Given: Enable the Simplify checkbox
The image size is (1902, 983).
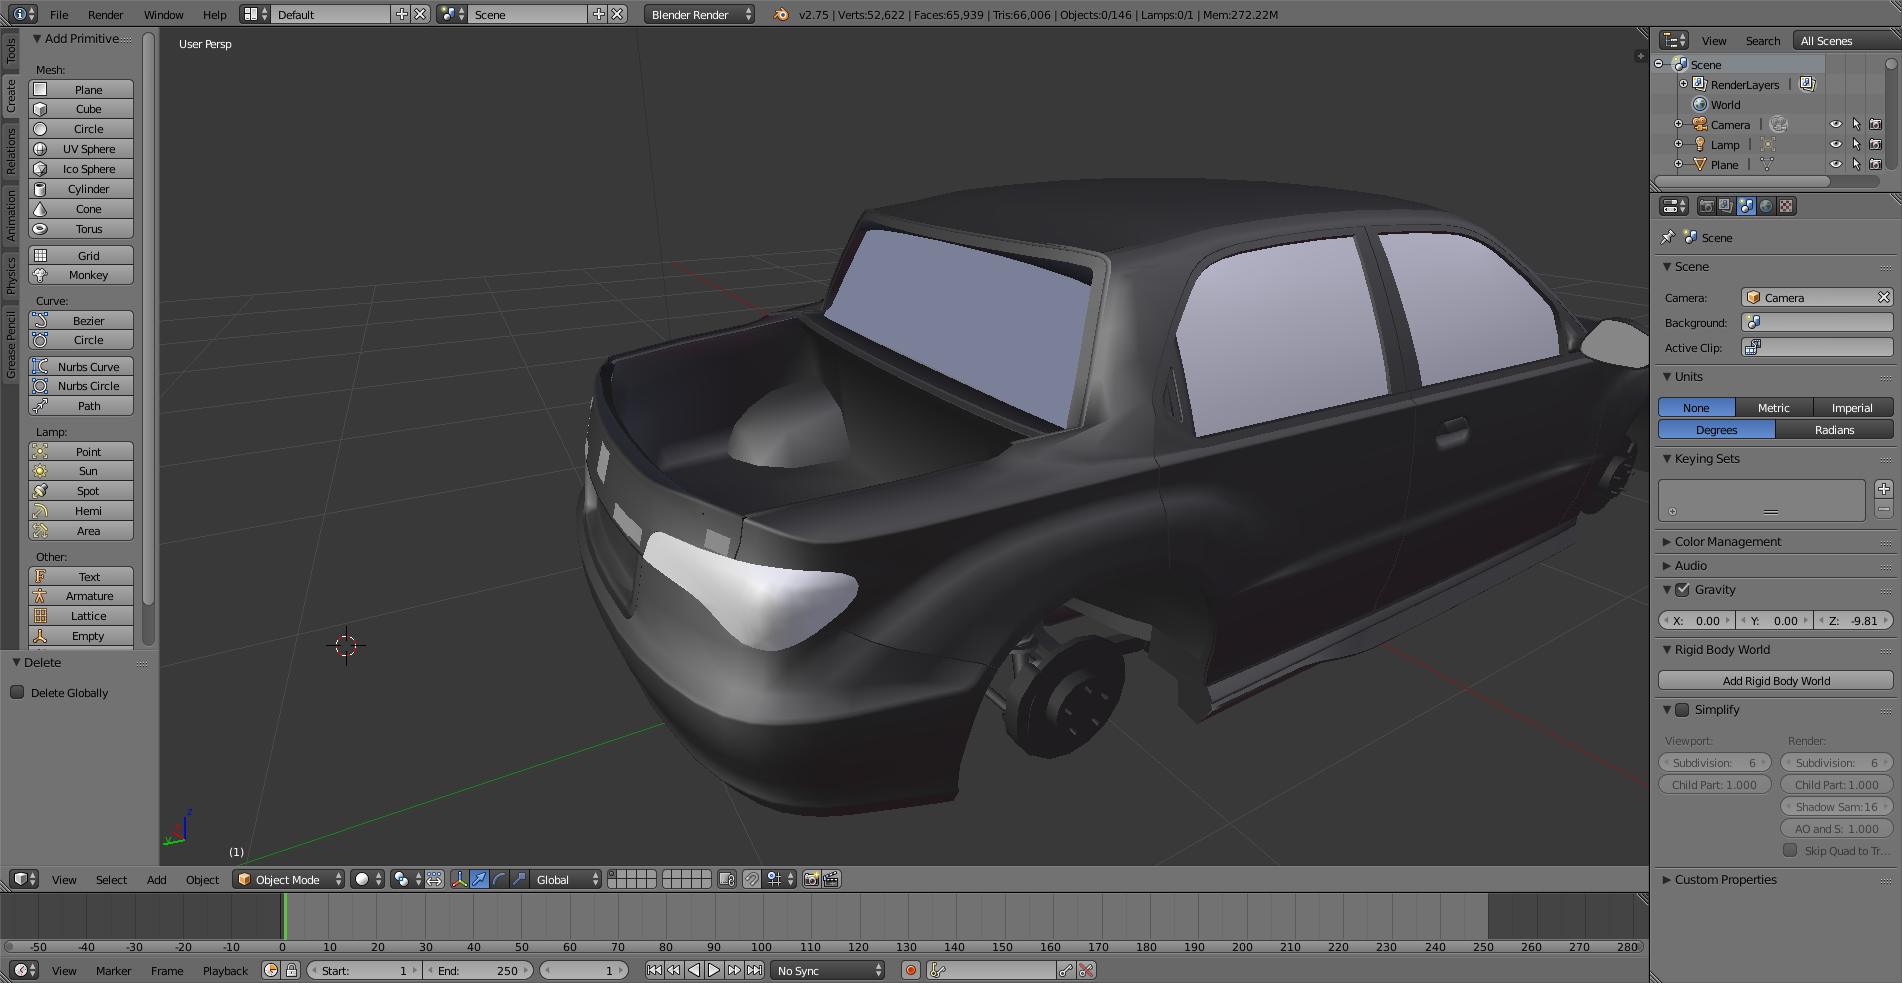Looking at the screenshot, I should point(1683,710).
